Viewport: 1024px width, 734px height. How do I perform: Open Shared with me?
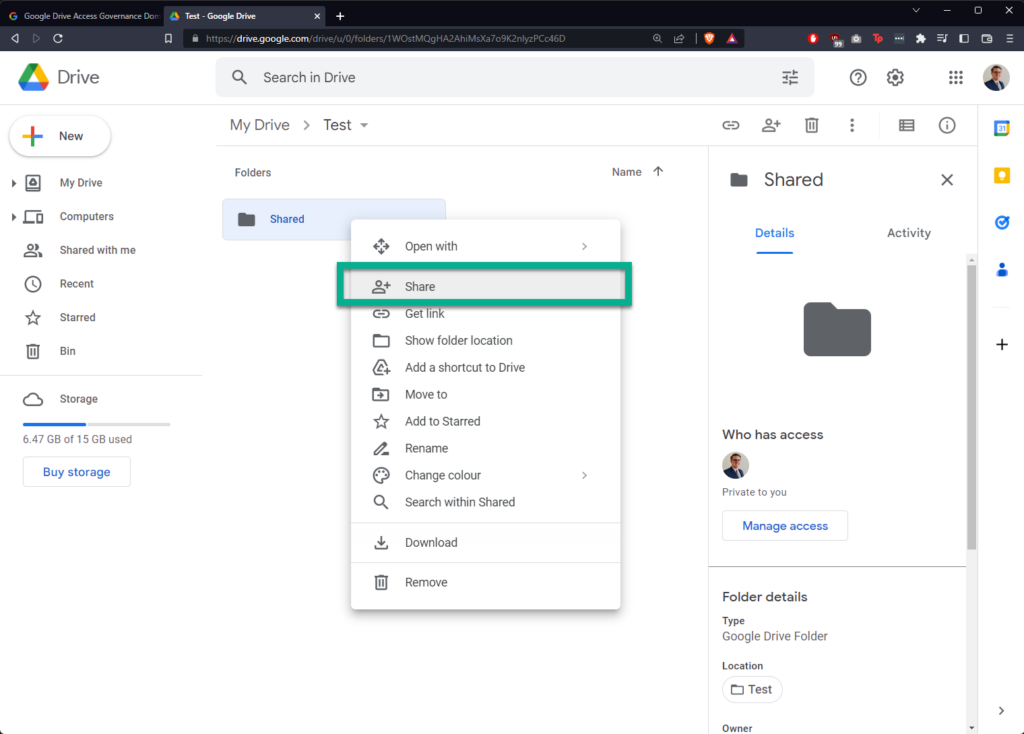(97, 250)
